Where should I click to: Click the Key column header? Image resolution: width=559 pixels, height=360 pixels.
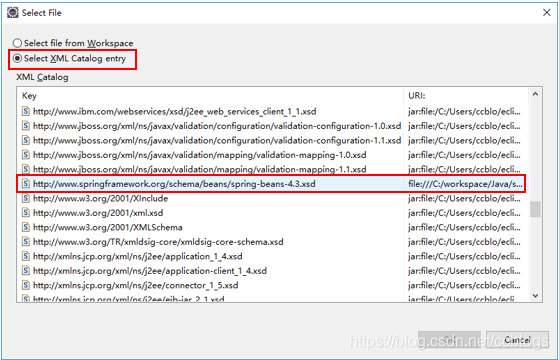(x=29, y=96)
